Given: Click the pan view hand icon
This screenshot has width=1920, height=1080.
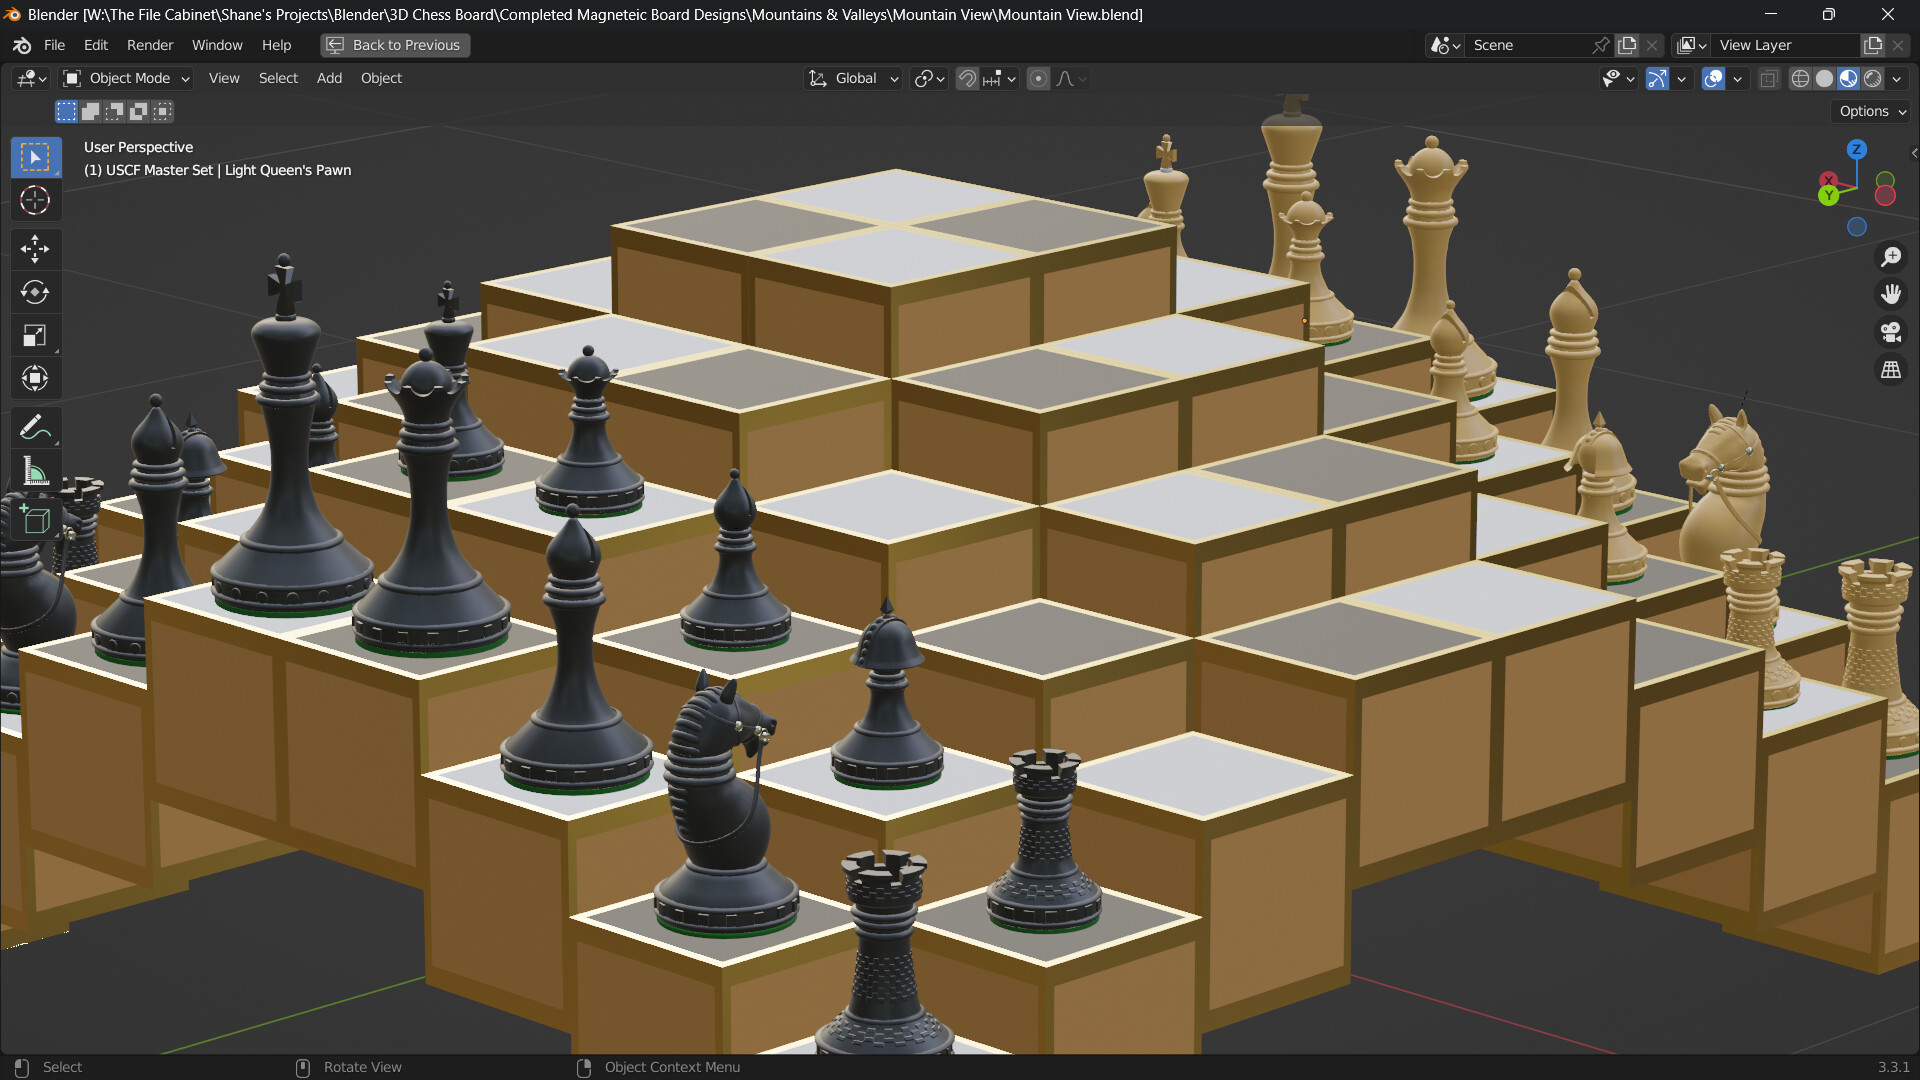Looking at the screenshot, I should tap(1891, 294).
